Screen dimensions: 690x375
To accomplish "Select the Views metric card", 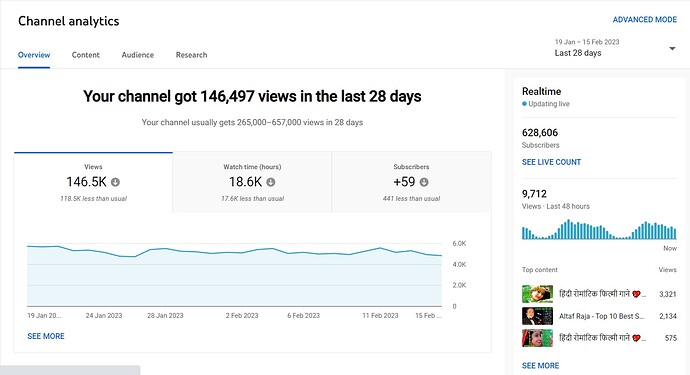I will click(93, 182).
